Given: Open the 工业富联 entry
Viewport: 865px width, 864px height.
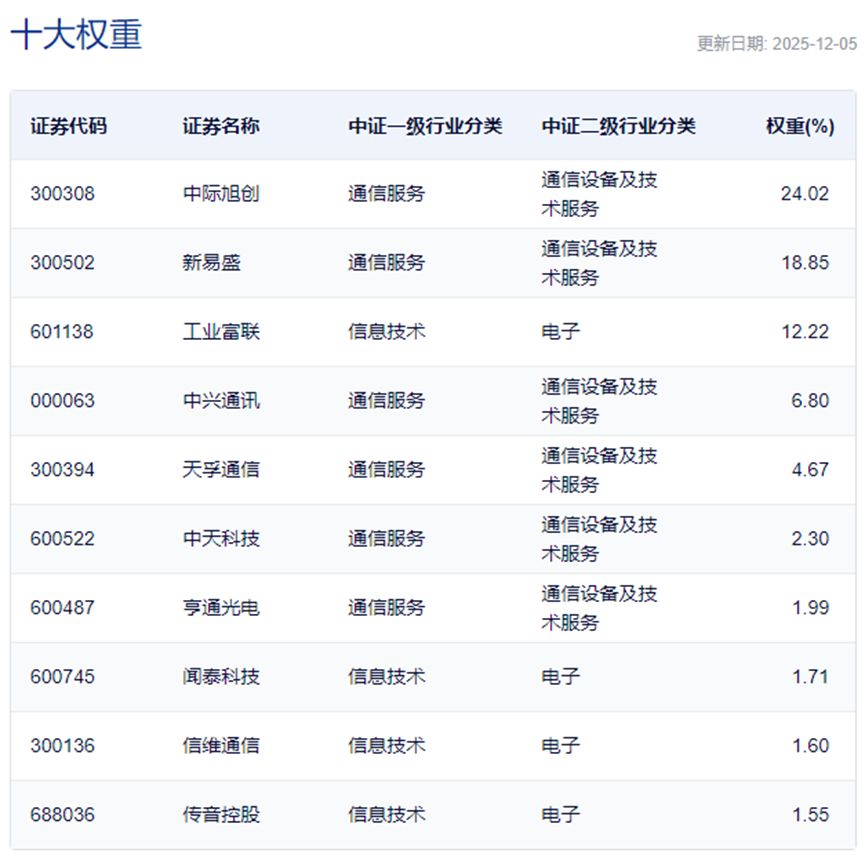Looking at the screenshot, I should (221, 332).
